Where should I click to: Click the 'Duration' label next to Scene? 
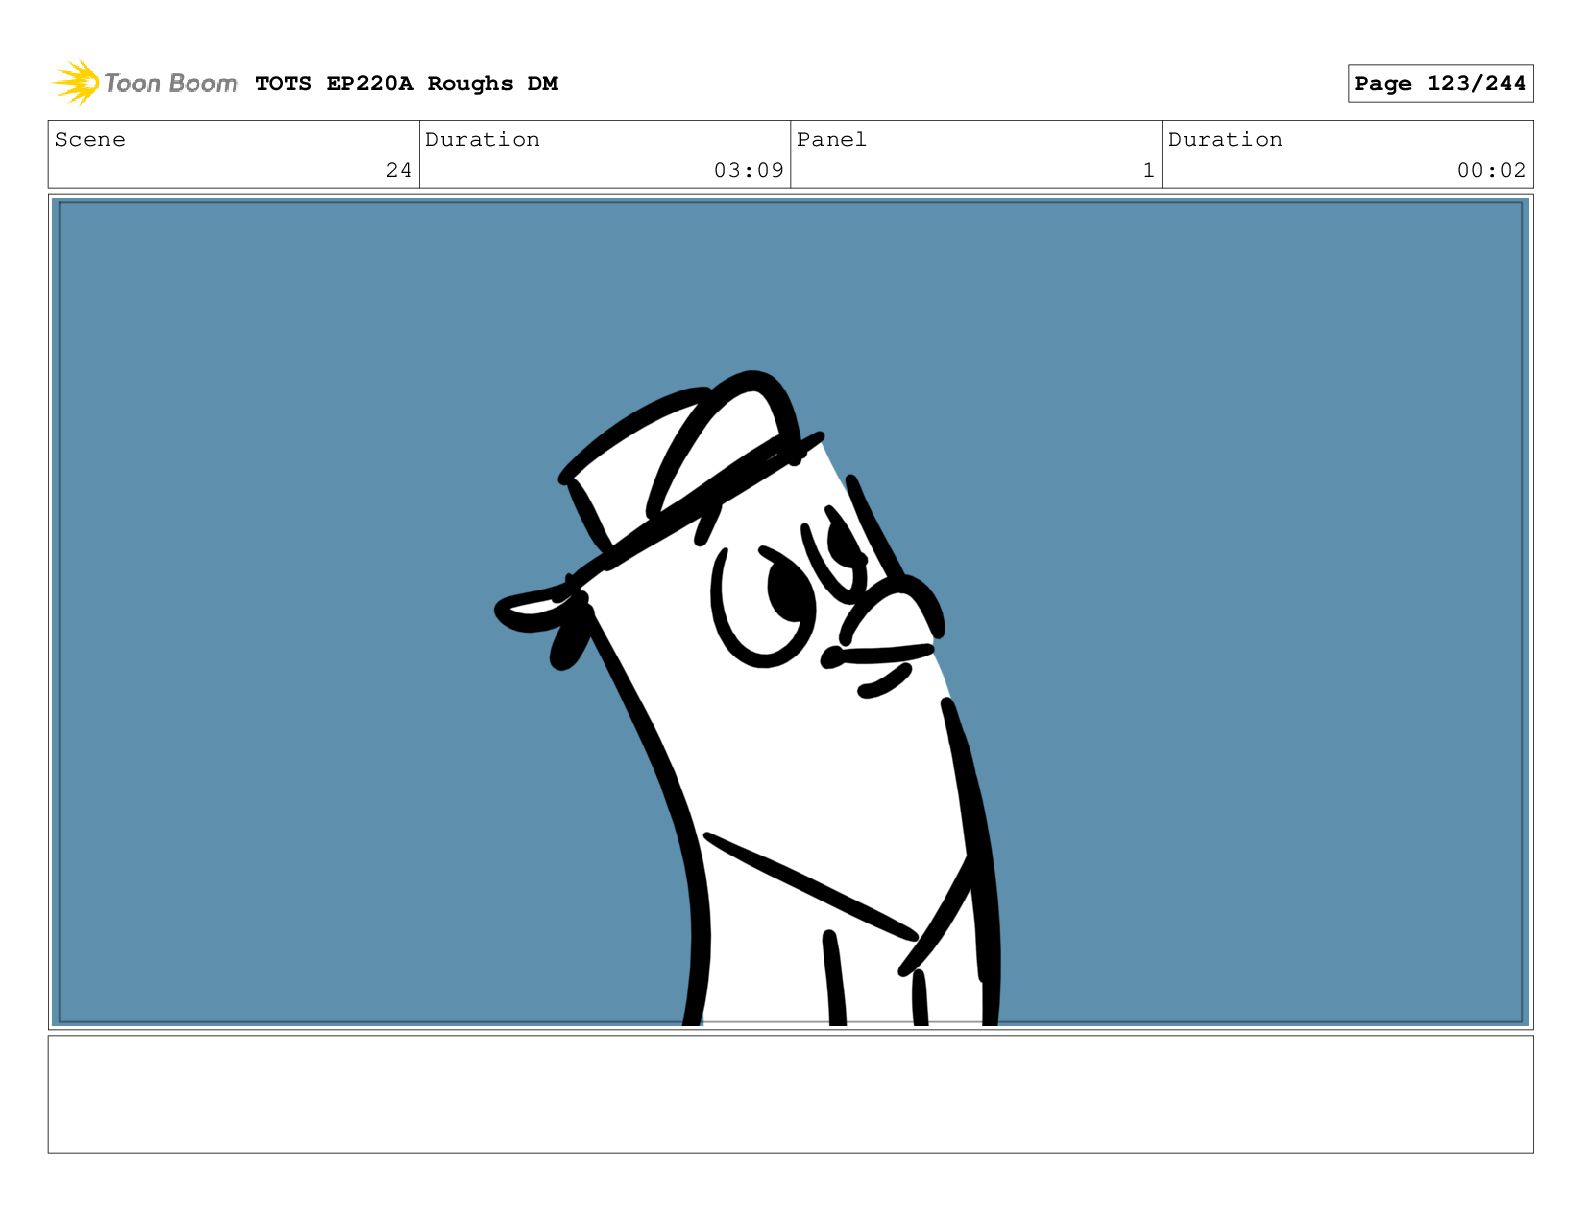[482, 140]
